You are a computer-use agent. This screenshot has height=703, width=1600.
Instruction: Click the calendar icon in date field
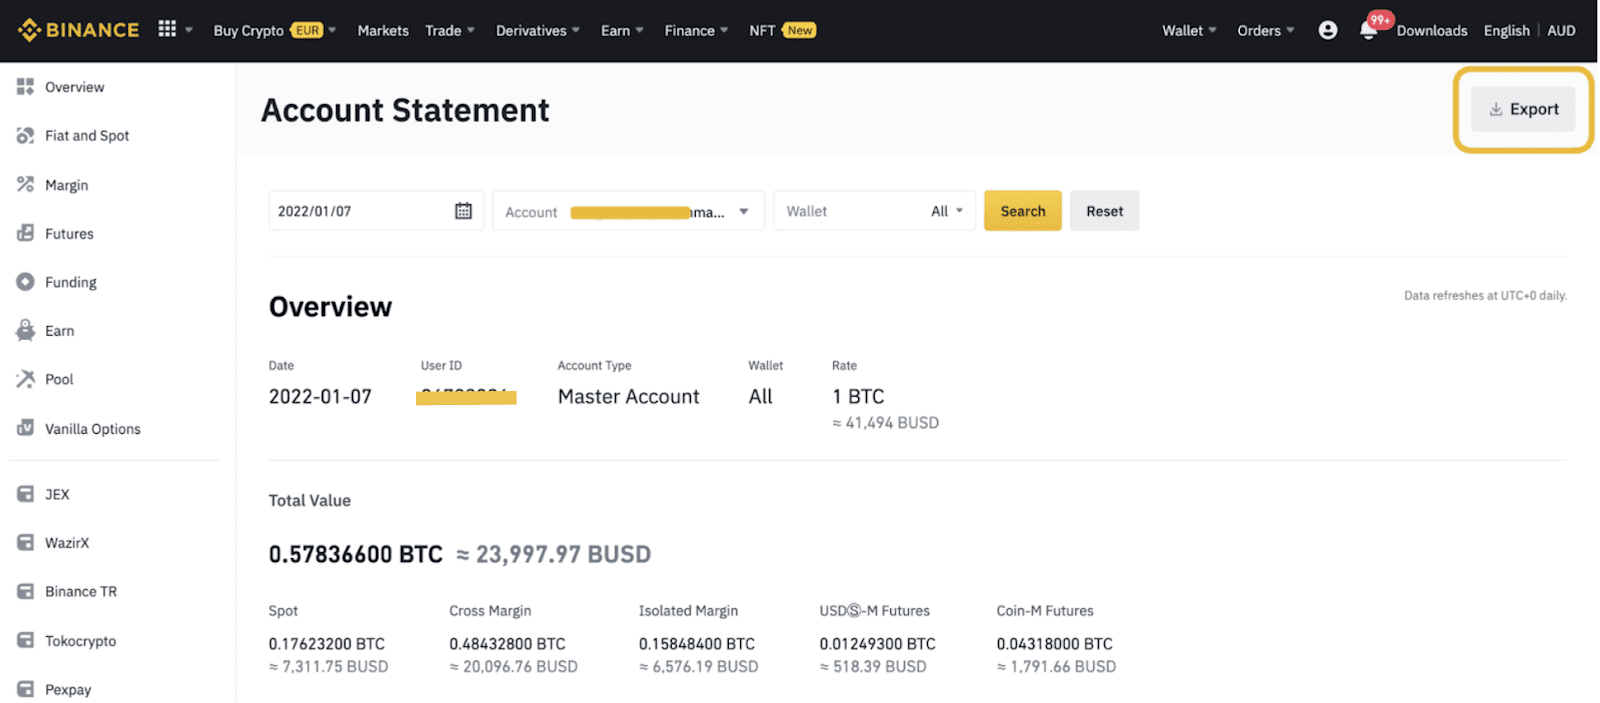pyautogui.click(x=463, y=211)
